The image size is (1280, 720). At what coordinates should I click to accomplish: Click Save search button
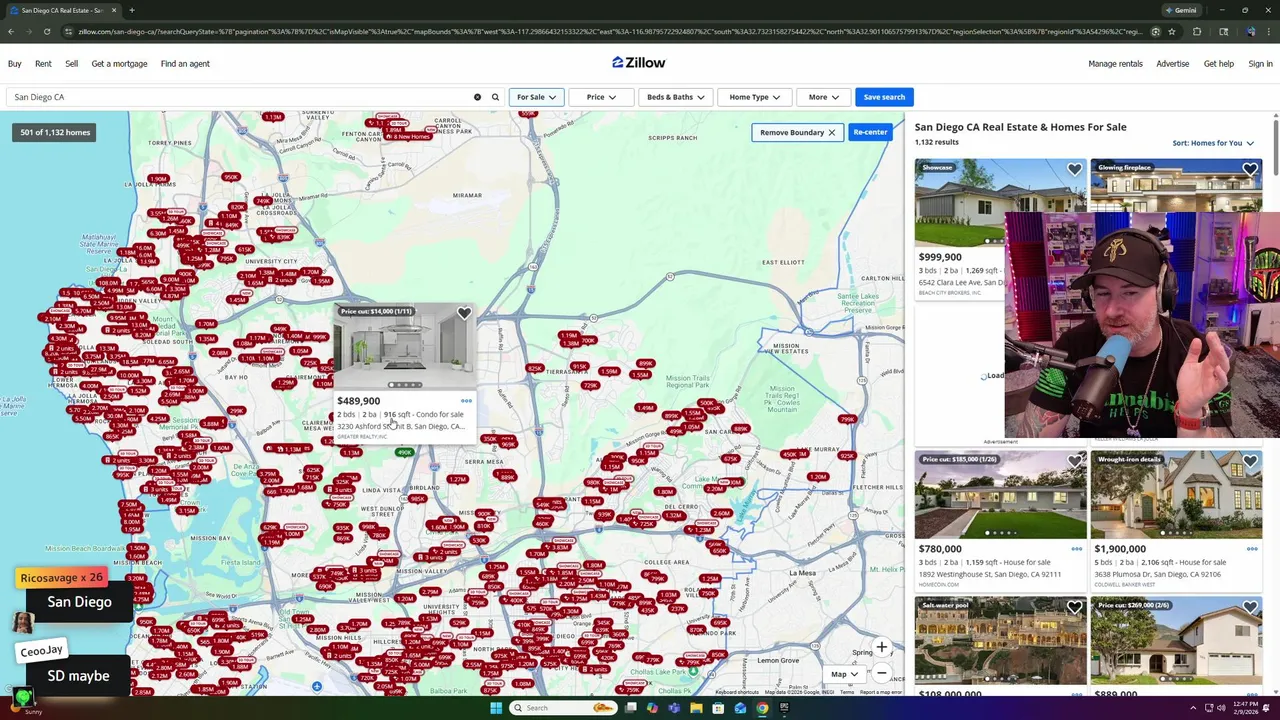pyautogui.click(x=884, y=97)
